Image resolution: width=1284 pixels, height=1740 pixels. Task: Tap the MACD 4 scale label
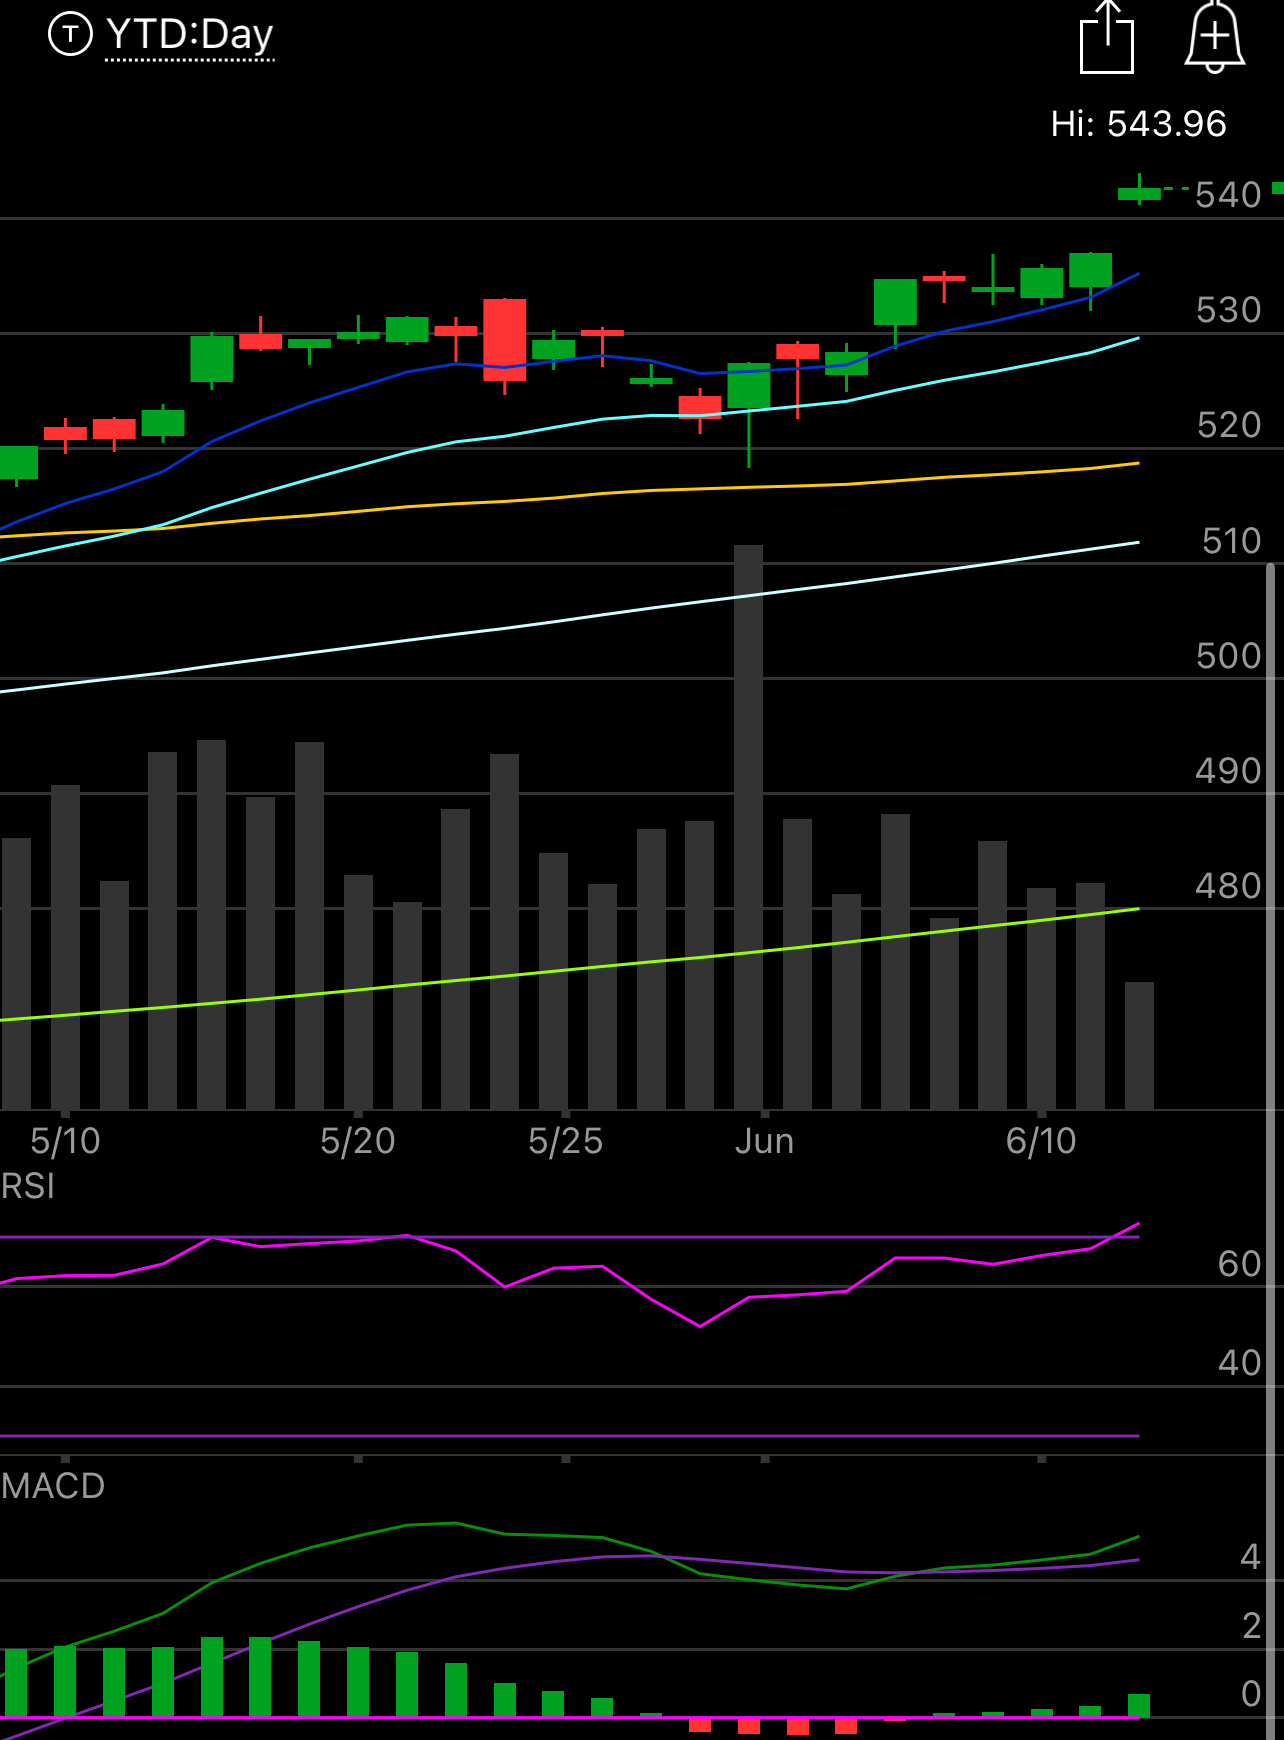pos(1250,1557)
